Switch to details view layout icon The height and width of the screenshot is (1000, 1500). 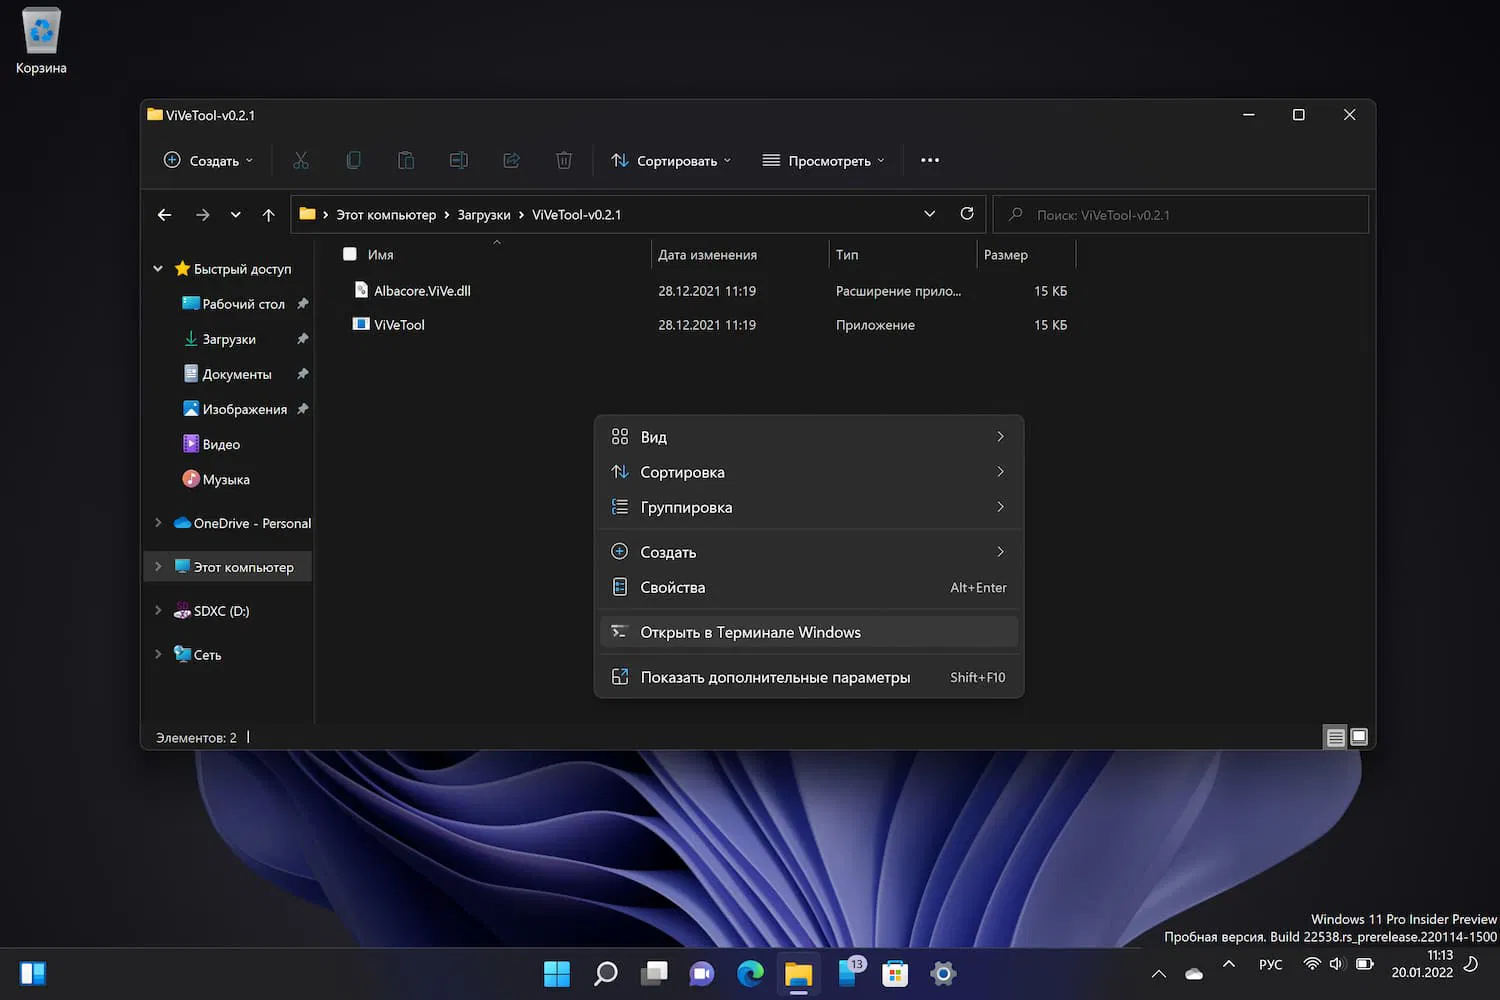[x=1335, y=738]
